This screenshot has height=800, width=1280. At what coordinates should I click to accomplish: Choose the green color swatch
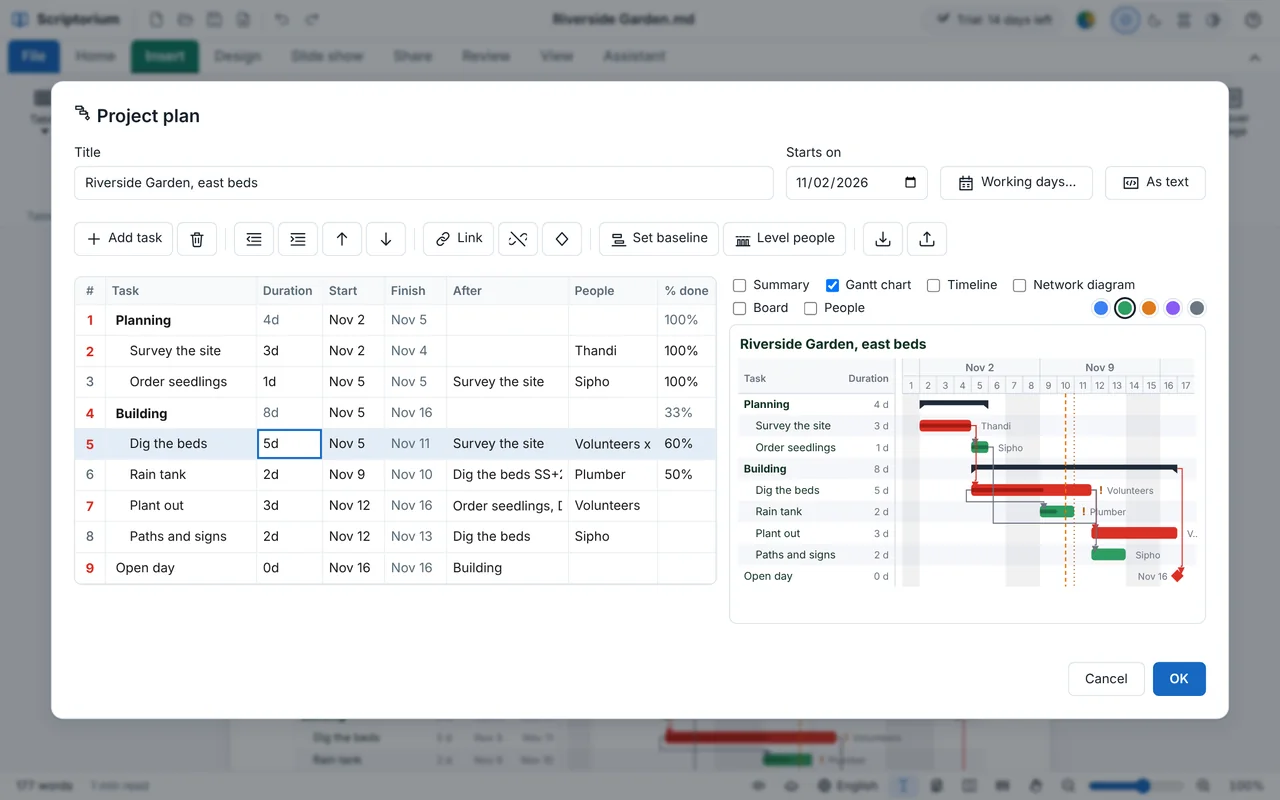point(1125,308)
